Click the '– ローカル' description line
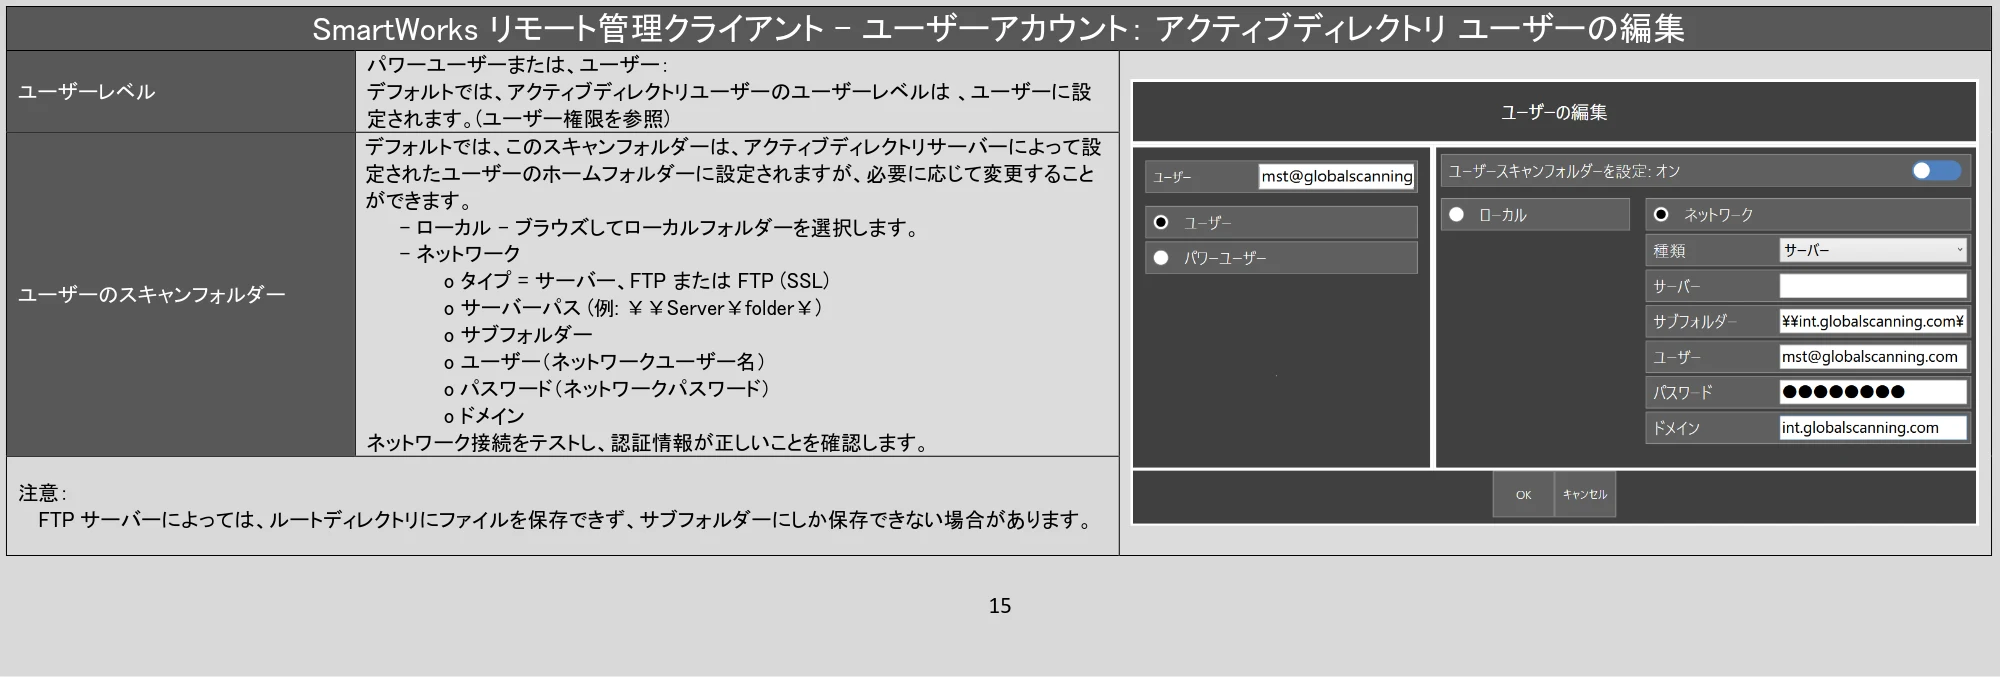The width and height of the screenshot is (2000, 677). 659,228
